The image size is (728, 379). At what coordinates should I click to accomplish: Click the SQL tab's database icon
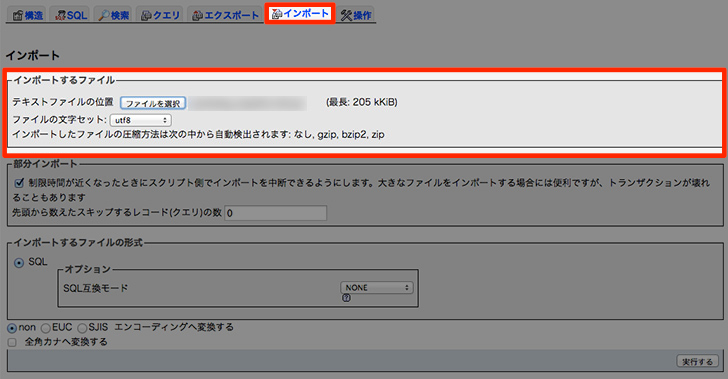(60, 15)
